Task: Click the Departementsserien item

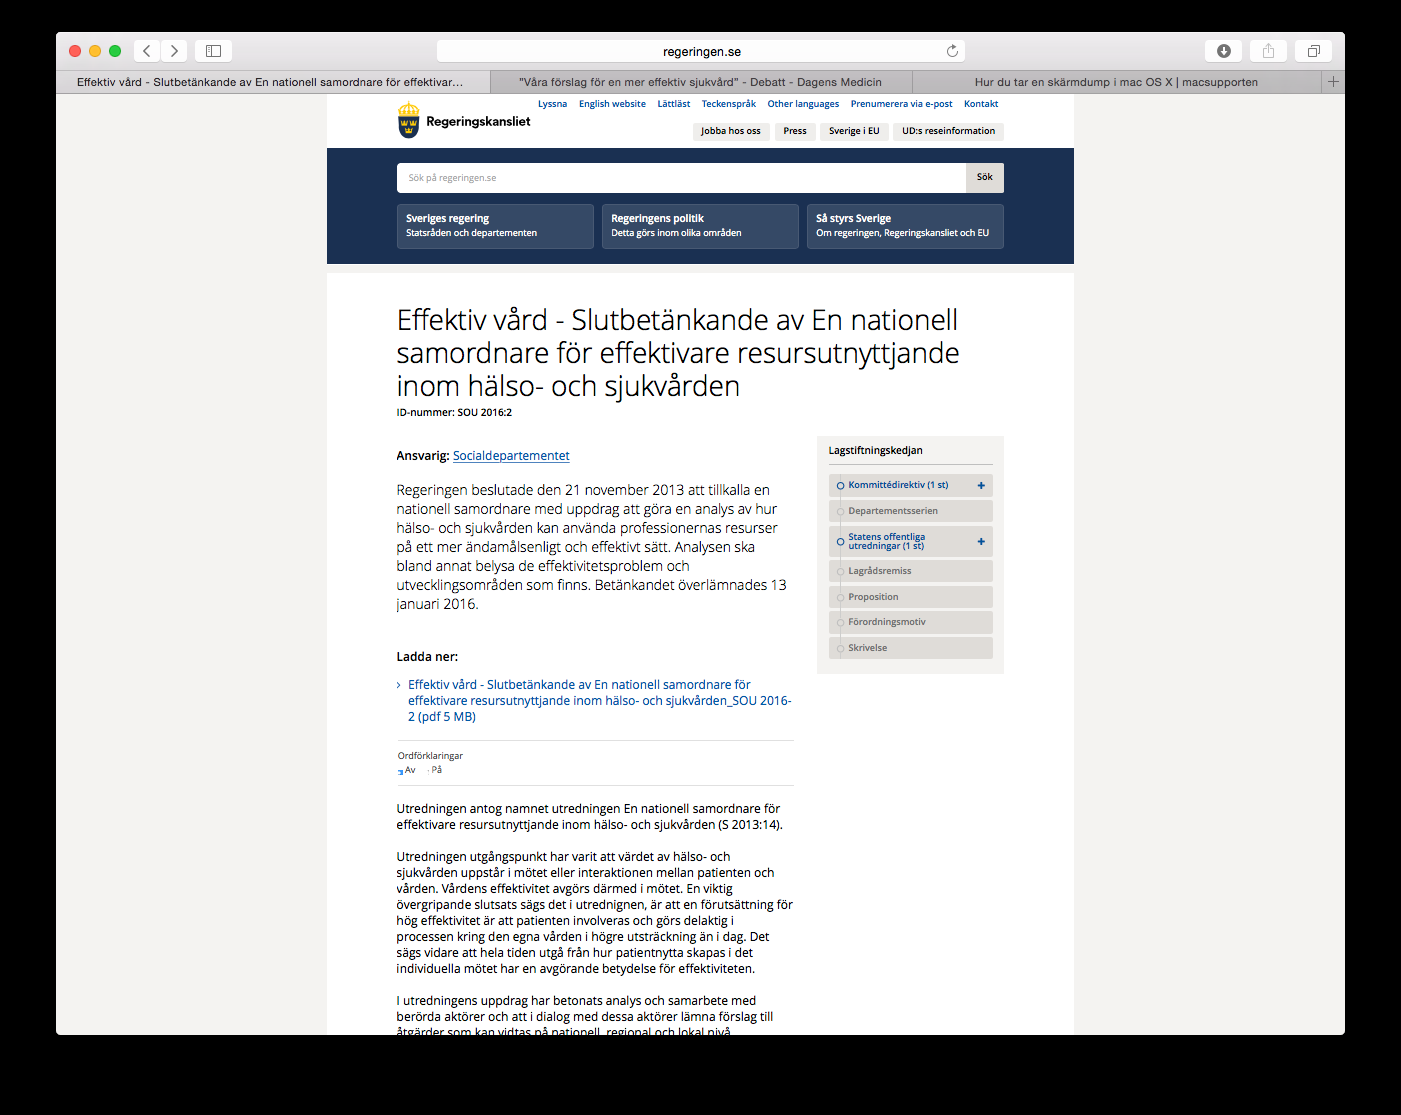Action: [x=911, y=511]
